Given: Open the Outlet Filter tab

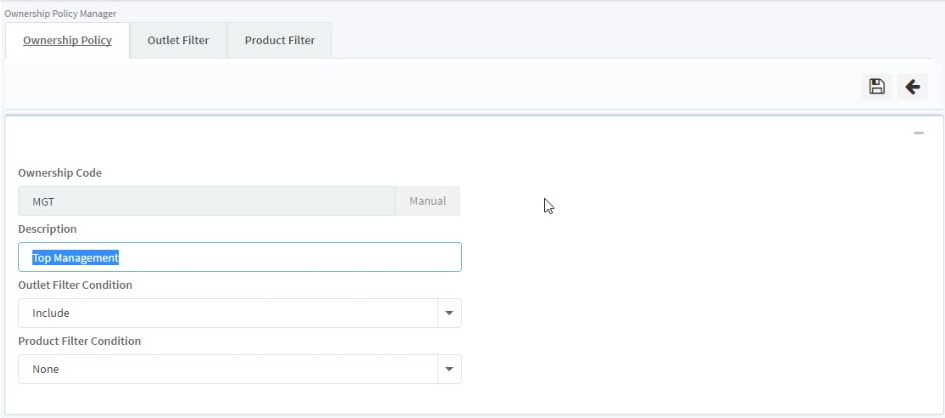Looking at the screenshot, I should click(x=178, y=41).
